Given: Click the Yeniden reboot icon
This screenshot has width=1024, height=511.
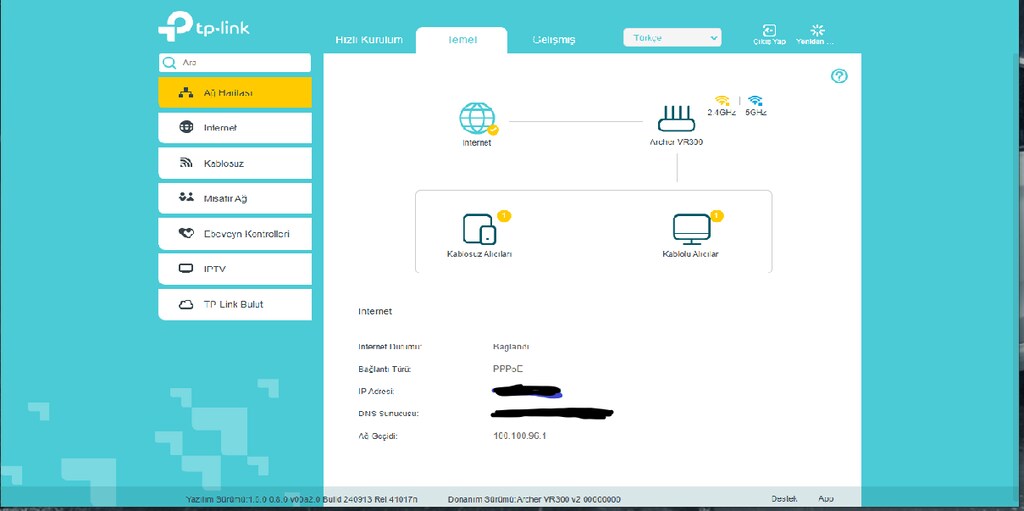Looking at the screenshot, I should [816, 30].
